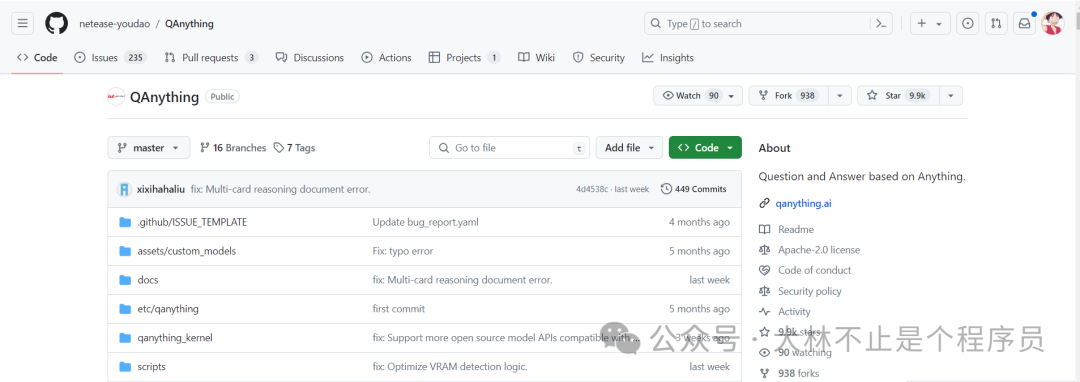Switch to the Projects tab
The width and height of the screenshot is (1080, 382).
click(x=464, y=58)
